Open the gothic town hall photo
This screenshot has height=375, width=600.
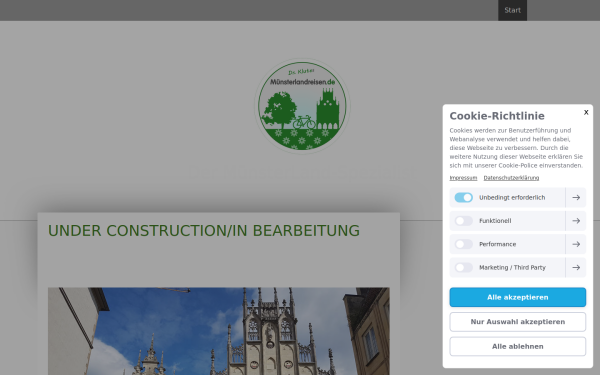coord(219,331)
